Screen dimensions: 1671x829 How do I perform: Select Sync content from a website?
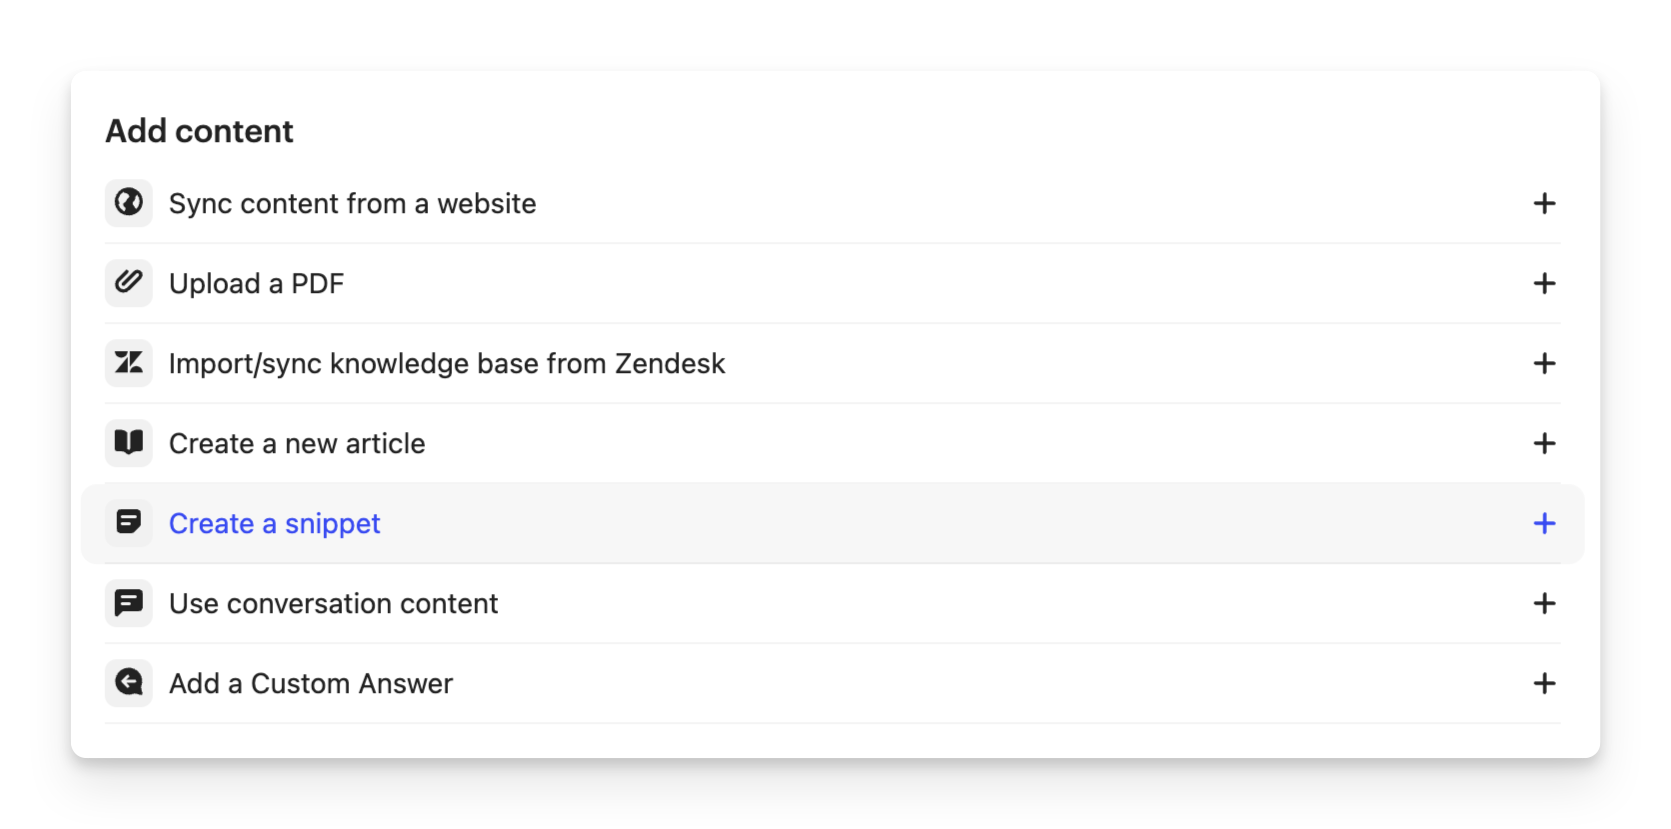pos(352,203)
